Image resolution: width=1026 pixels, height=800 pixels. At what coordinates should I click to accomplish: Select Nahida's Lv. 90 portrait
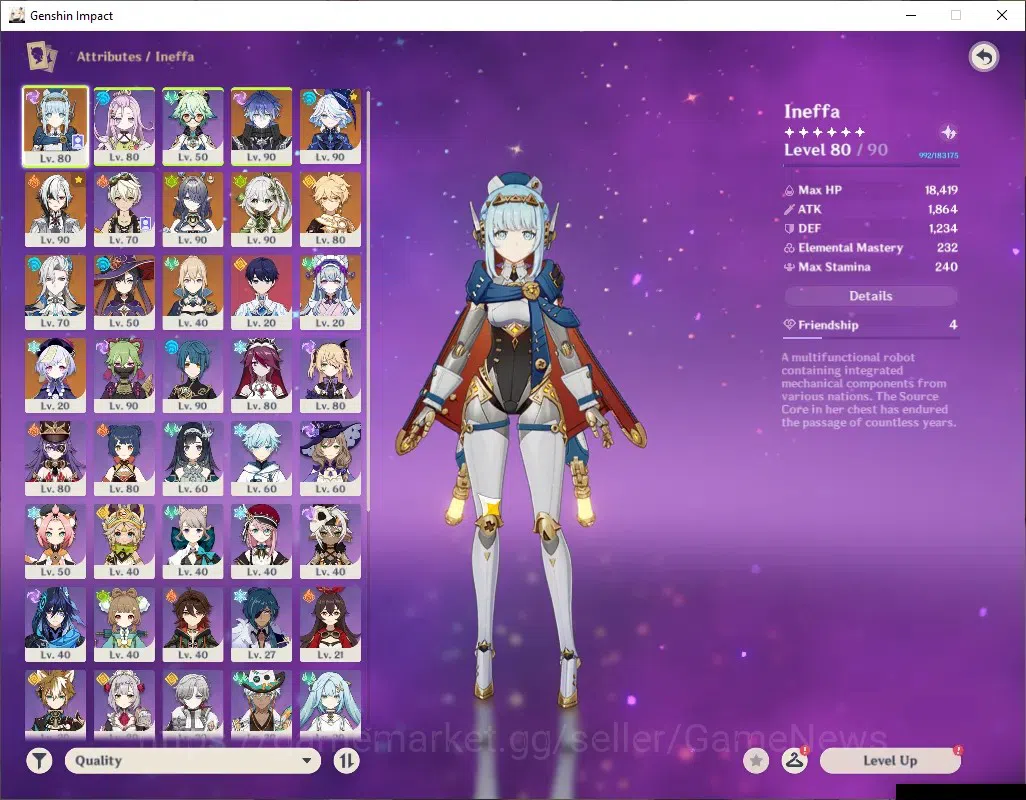(262, 210)
